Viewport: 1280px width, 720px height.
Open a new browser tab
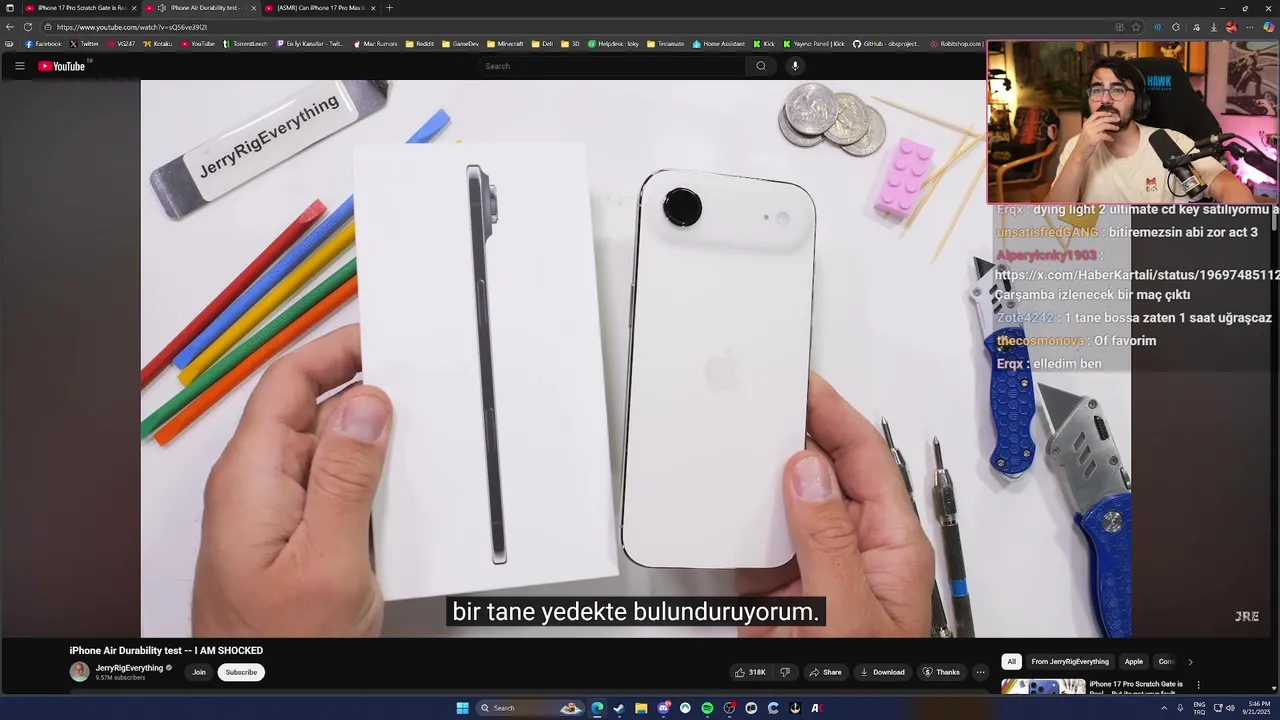click(x=389, y=8)
